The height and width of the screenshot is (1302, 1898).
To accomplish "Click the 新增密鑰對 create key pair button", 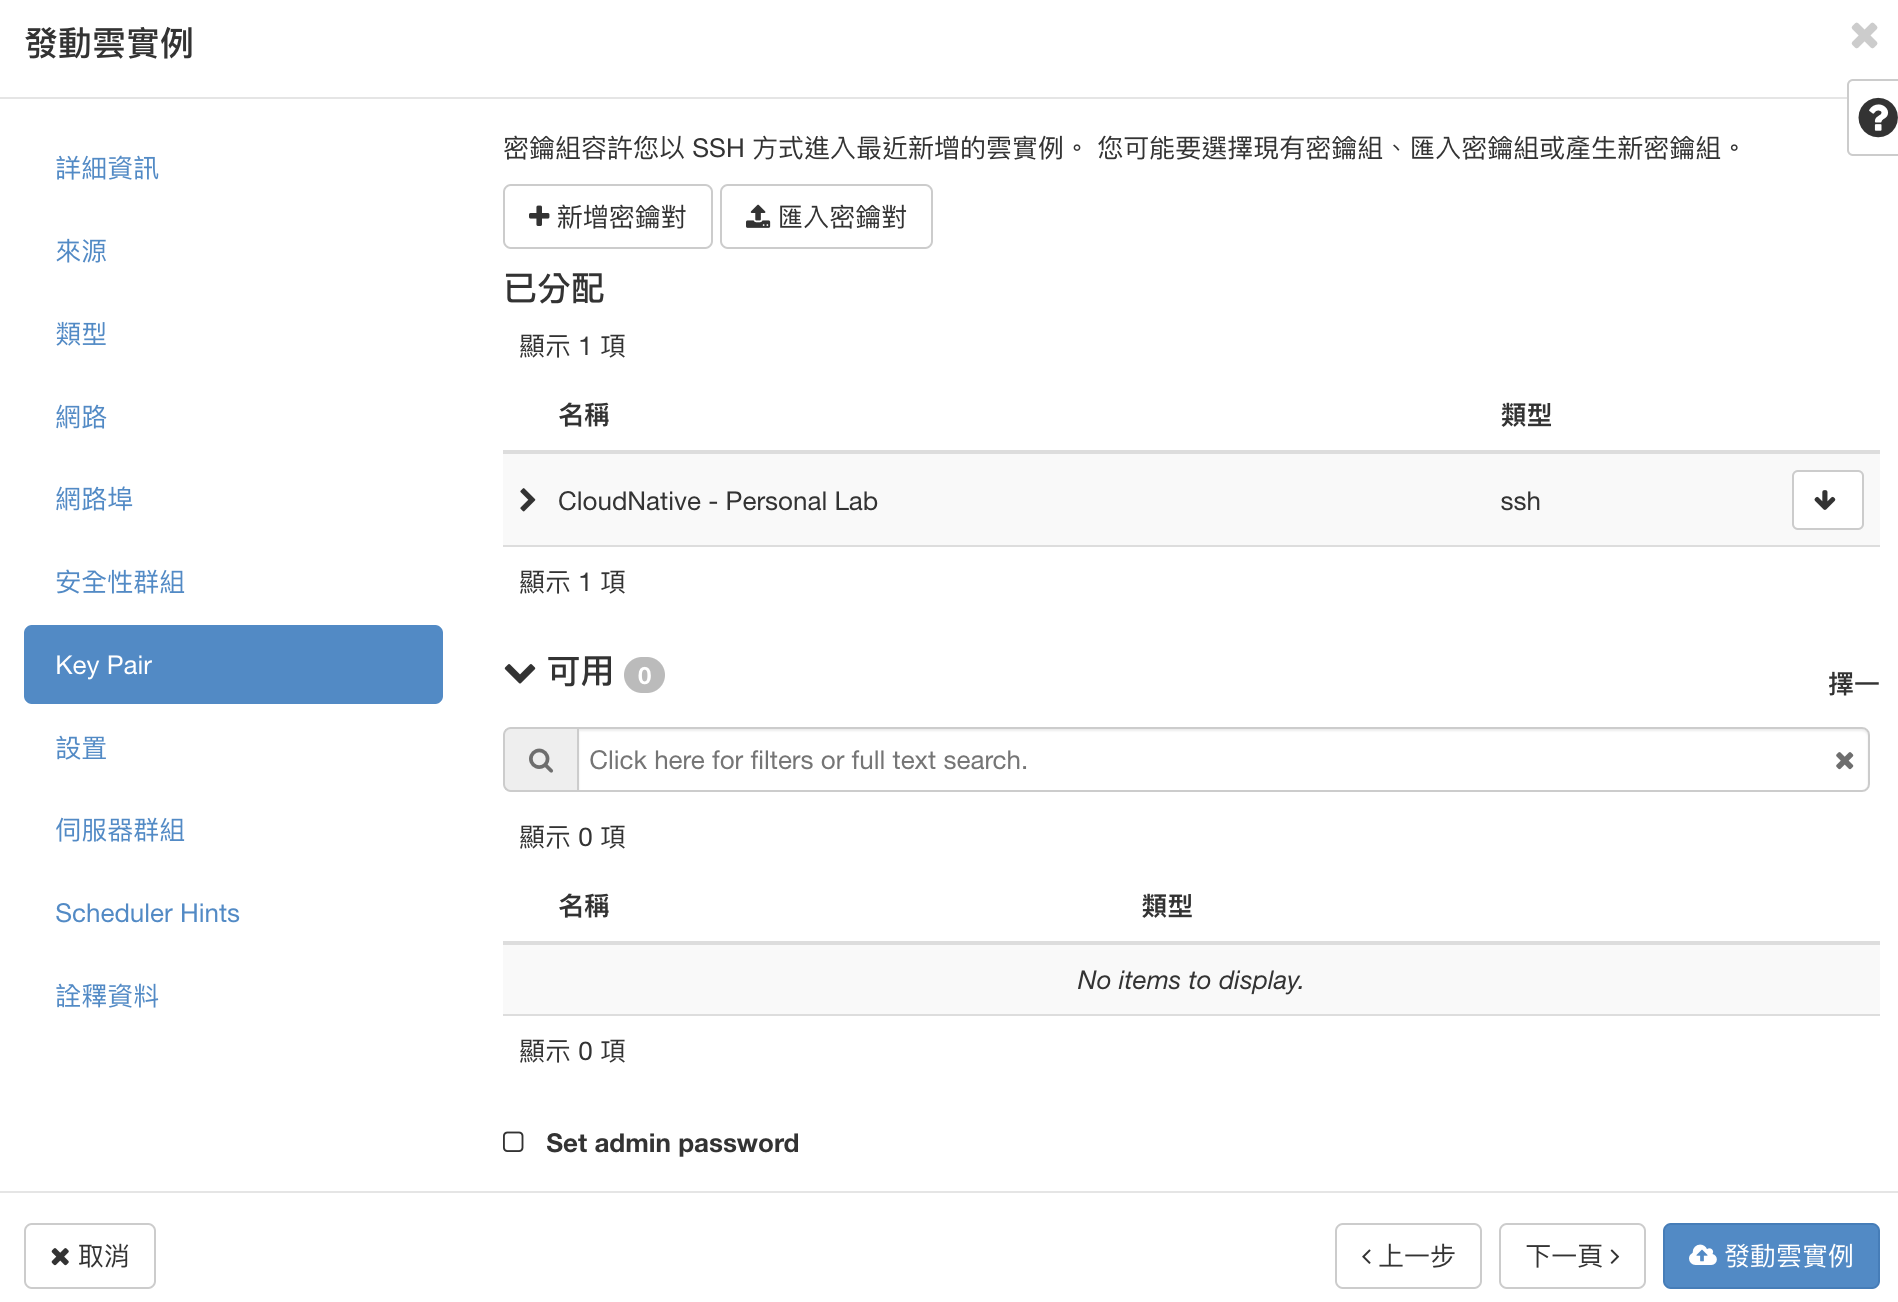I will (x=607, y=217).
